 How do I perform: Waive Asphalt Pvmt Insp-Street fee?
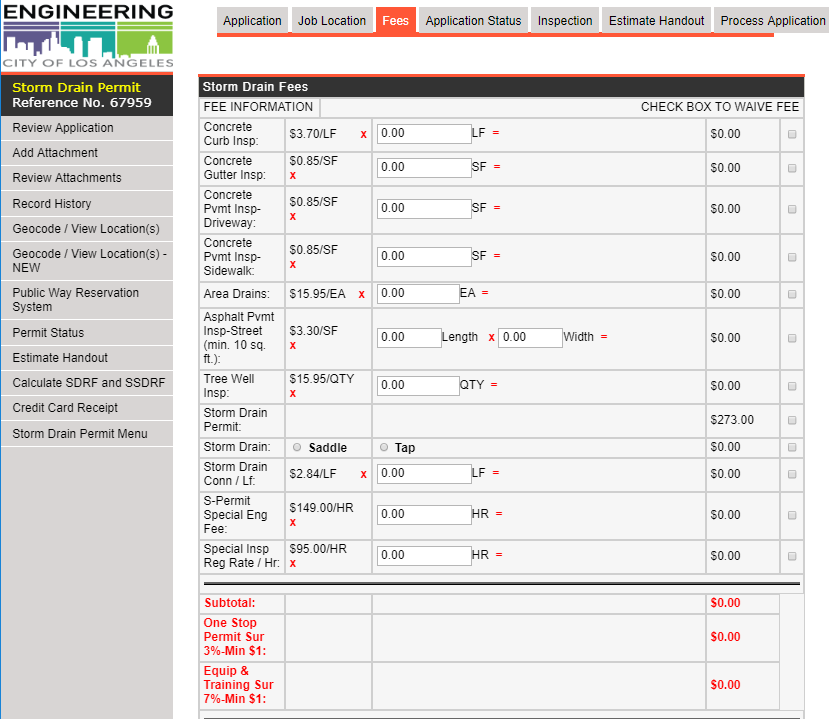[x=792, y=338]
